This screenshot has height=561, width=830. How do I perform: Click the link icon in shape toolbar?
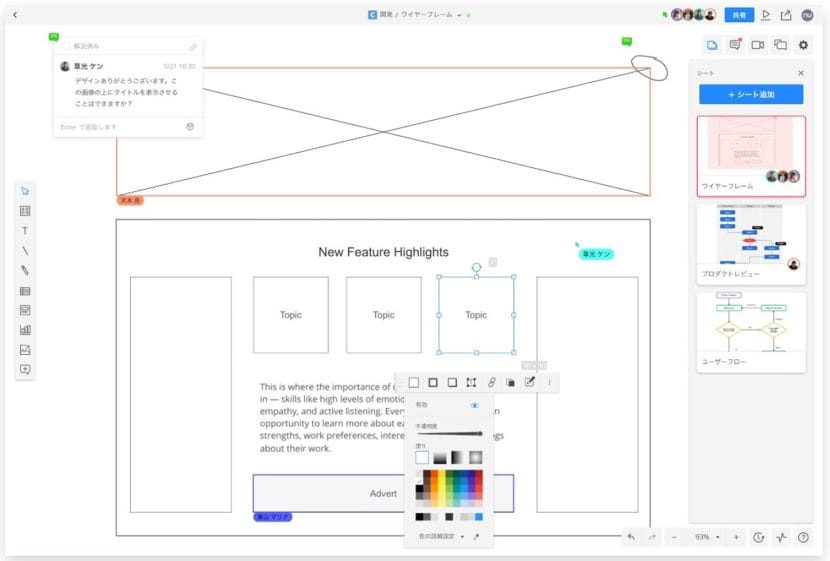(x=491, y=382)
